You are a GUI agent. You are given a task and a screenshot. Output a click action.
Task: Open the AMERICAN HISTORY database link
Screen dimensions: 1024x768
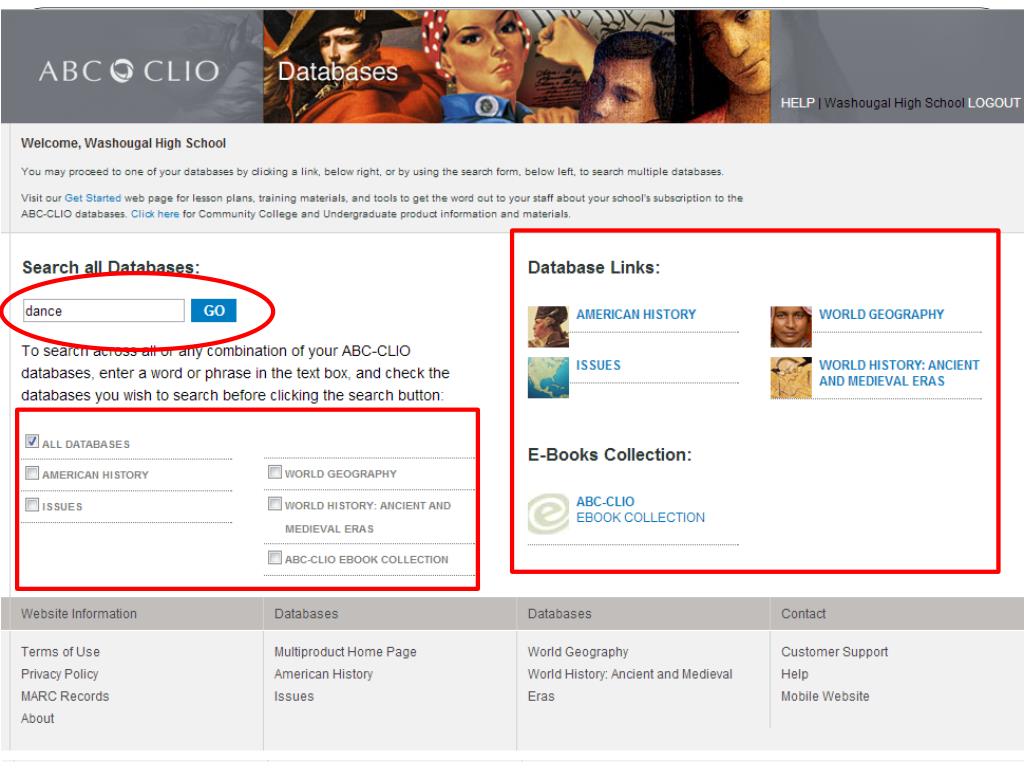[636, 314]
